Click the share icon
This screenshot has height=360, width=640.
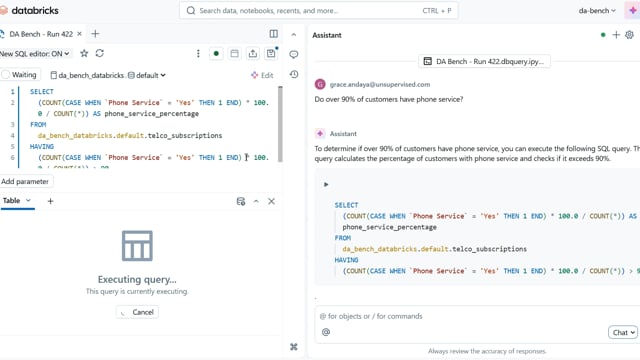click(253, 53)
